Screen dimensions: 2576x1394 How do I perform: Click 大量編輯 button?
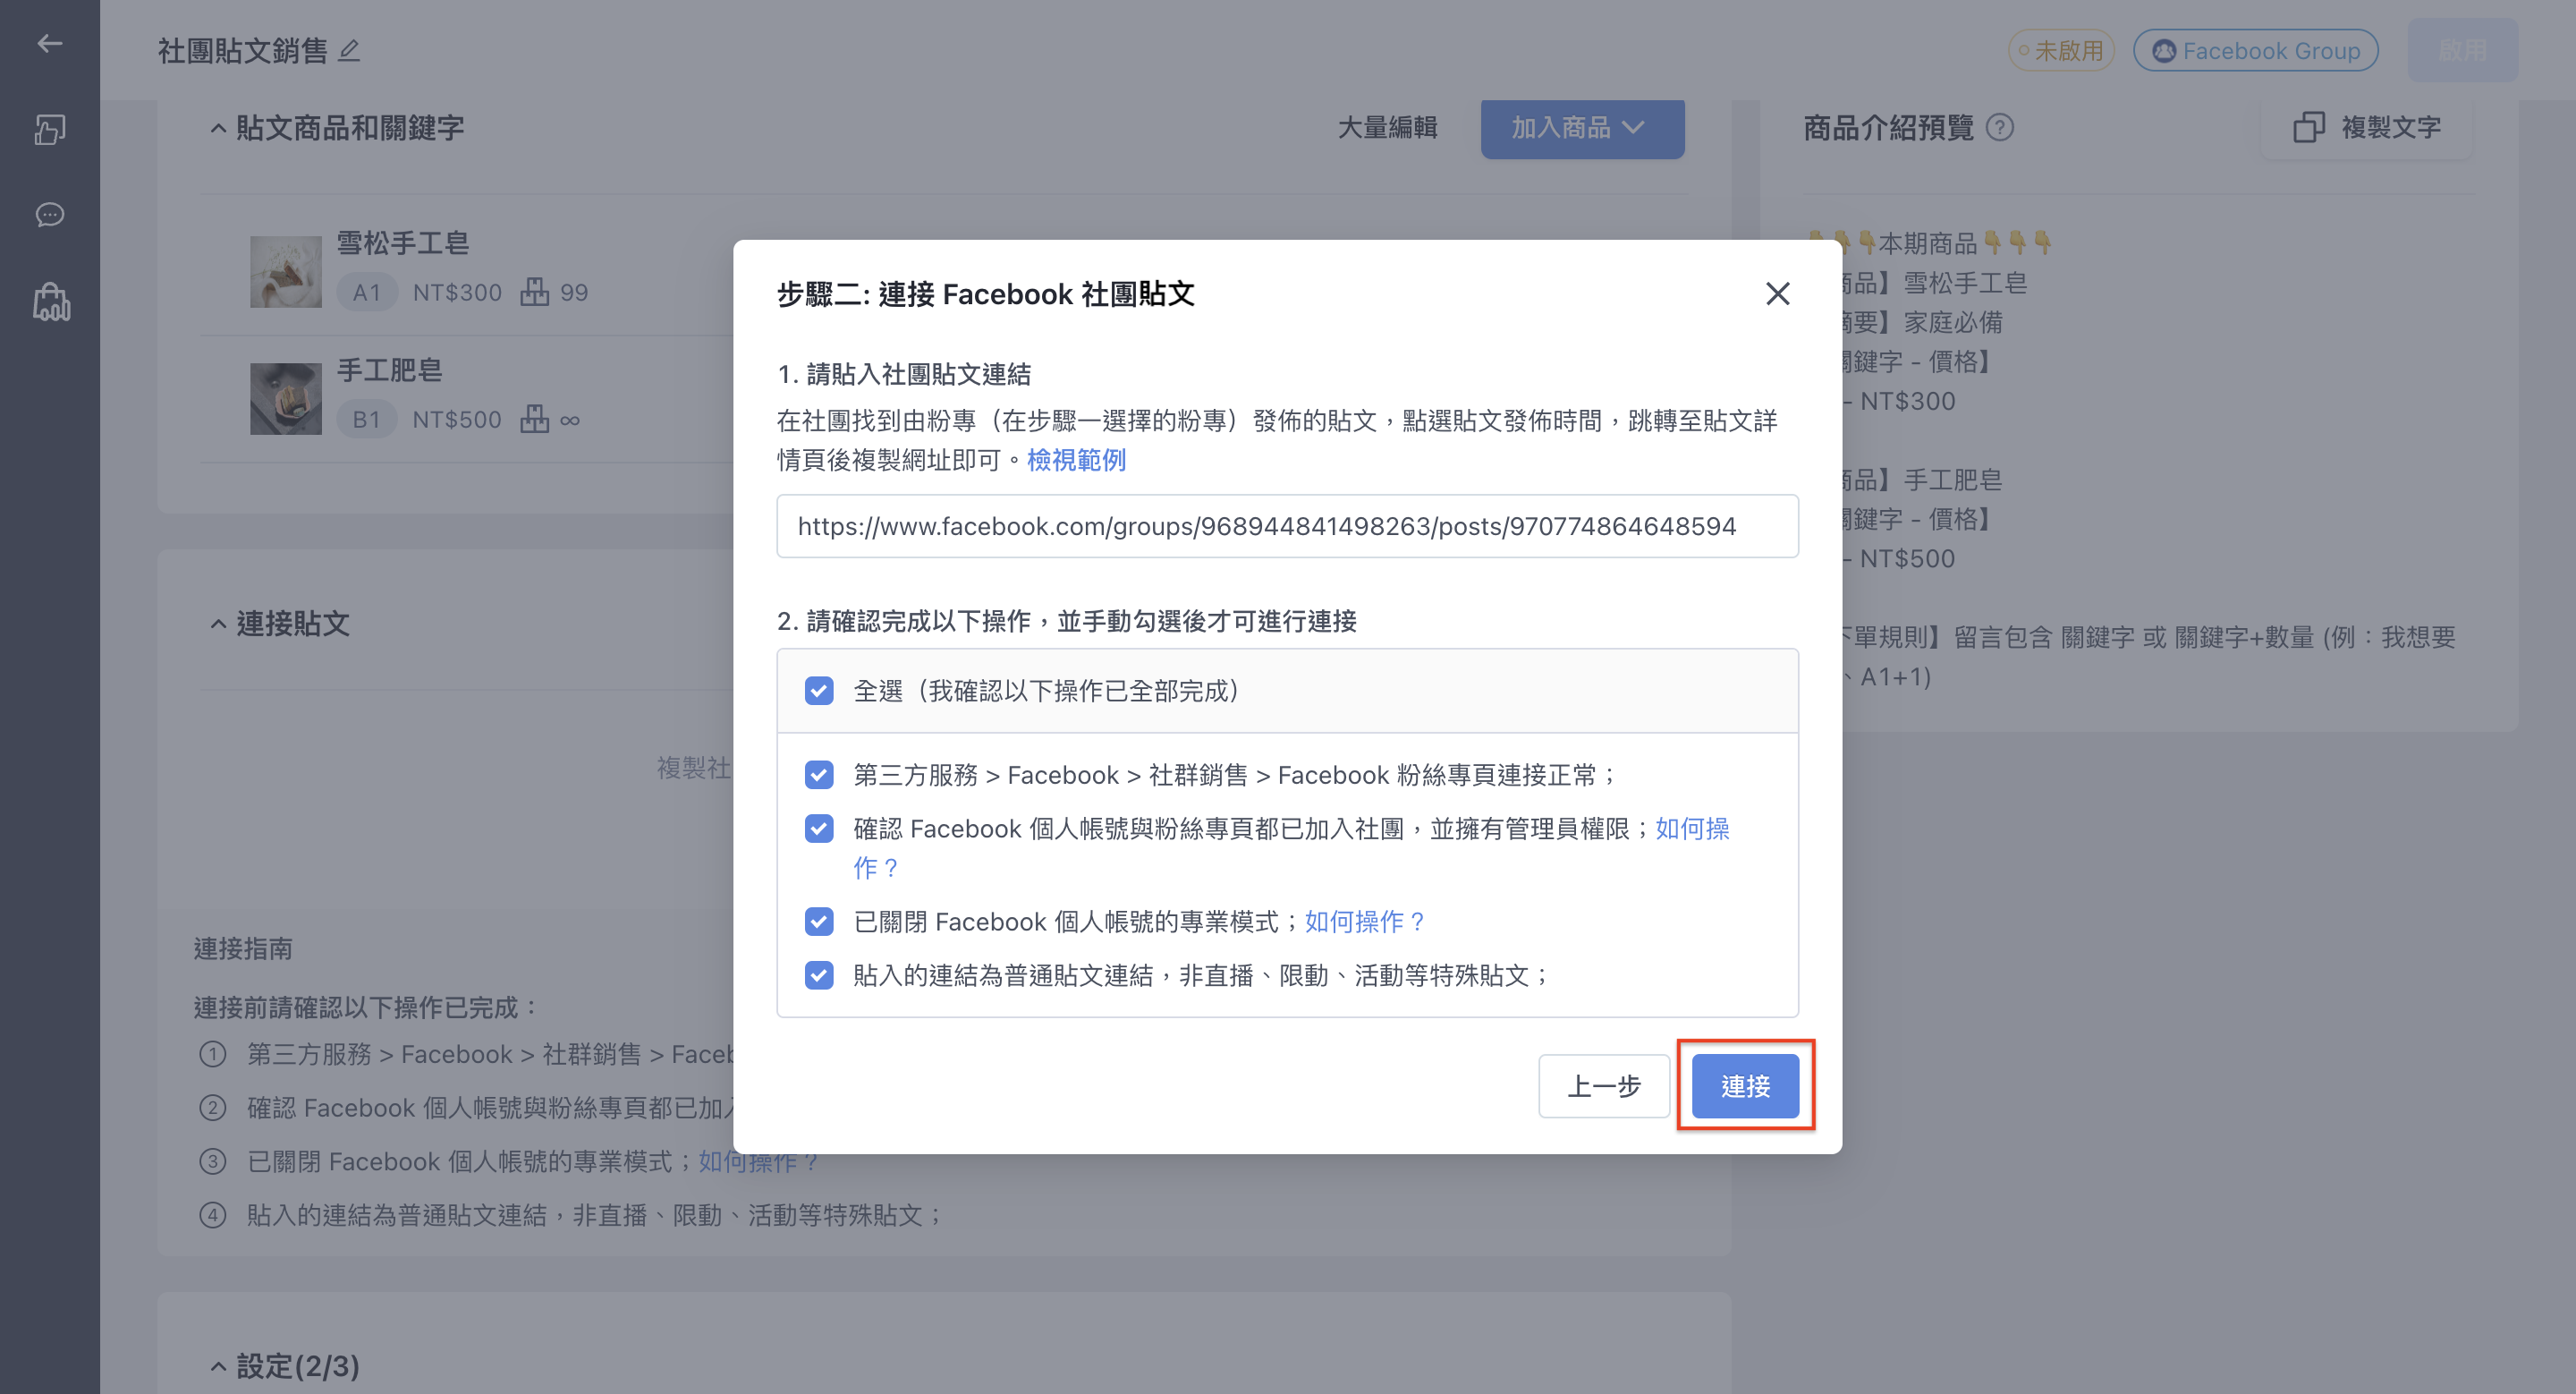pos(1387,128)
